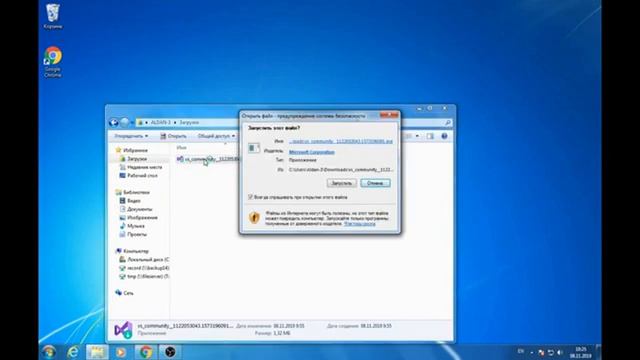Open the Общий доступ dropdown
This screenshot has height=360, width=640.
216,136
